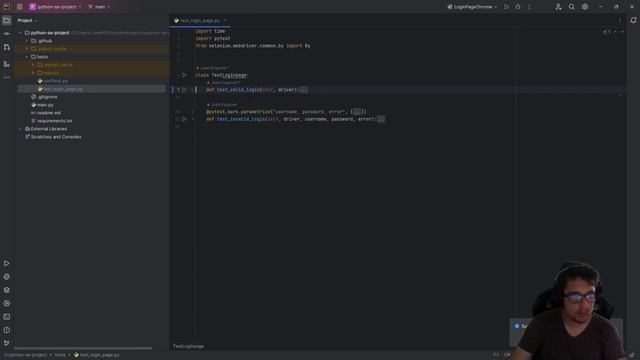This screenshot has width=640, height=360.
Task: Collapse python-se-project root node
Action: pyautogui.click(x=20, y=33)
